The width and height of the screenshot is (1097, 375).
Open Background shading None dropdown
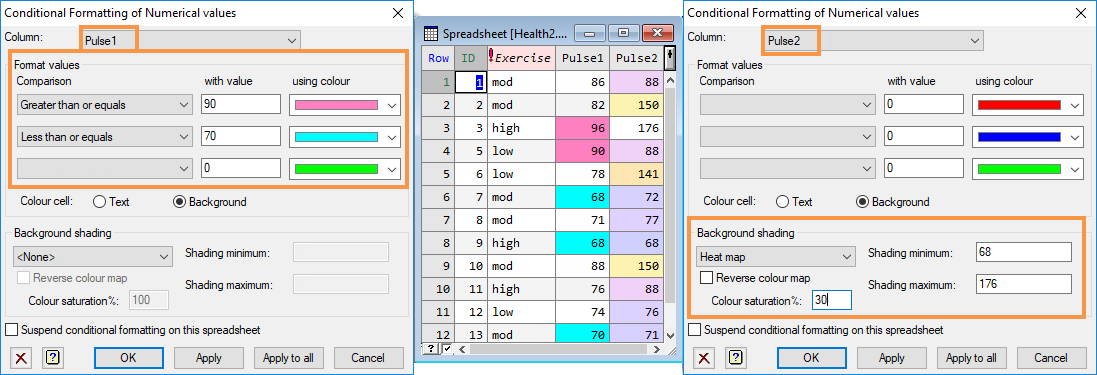(x=93, y=257)
